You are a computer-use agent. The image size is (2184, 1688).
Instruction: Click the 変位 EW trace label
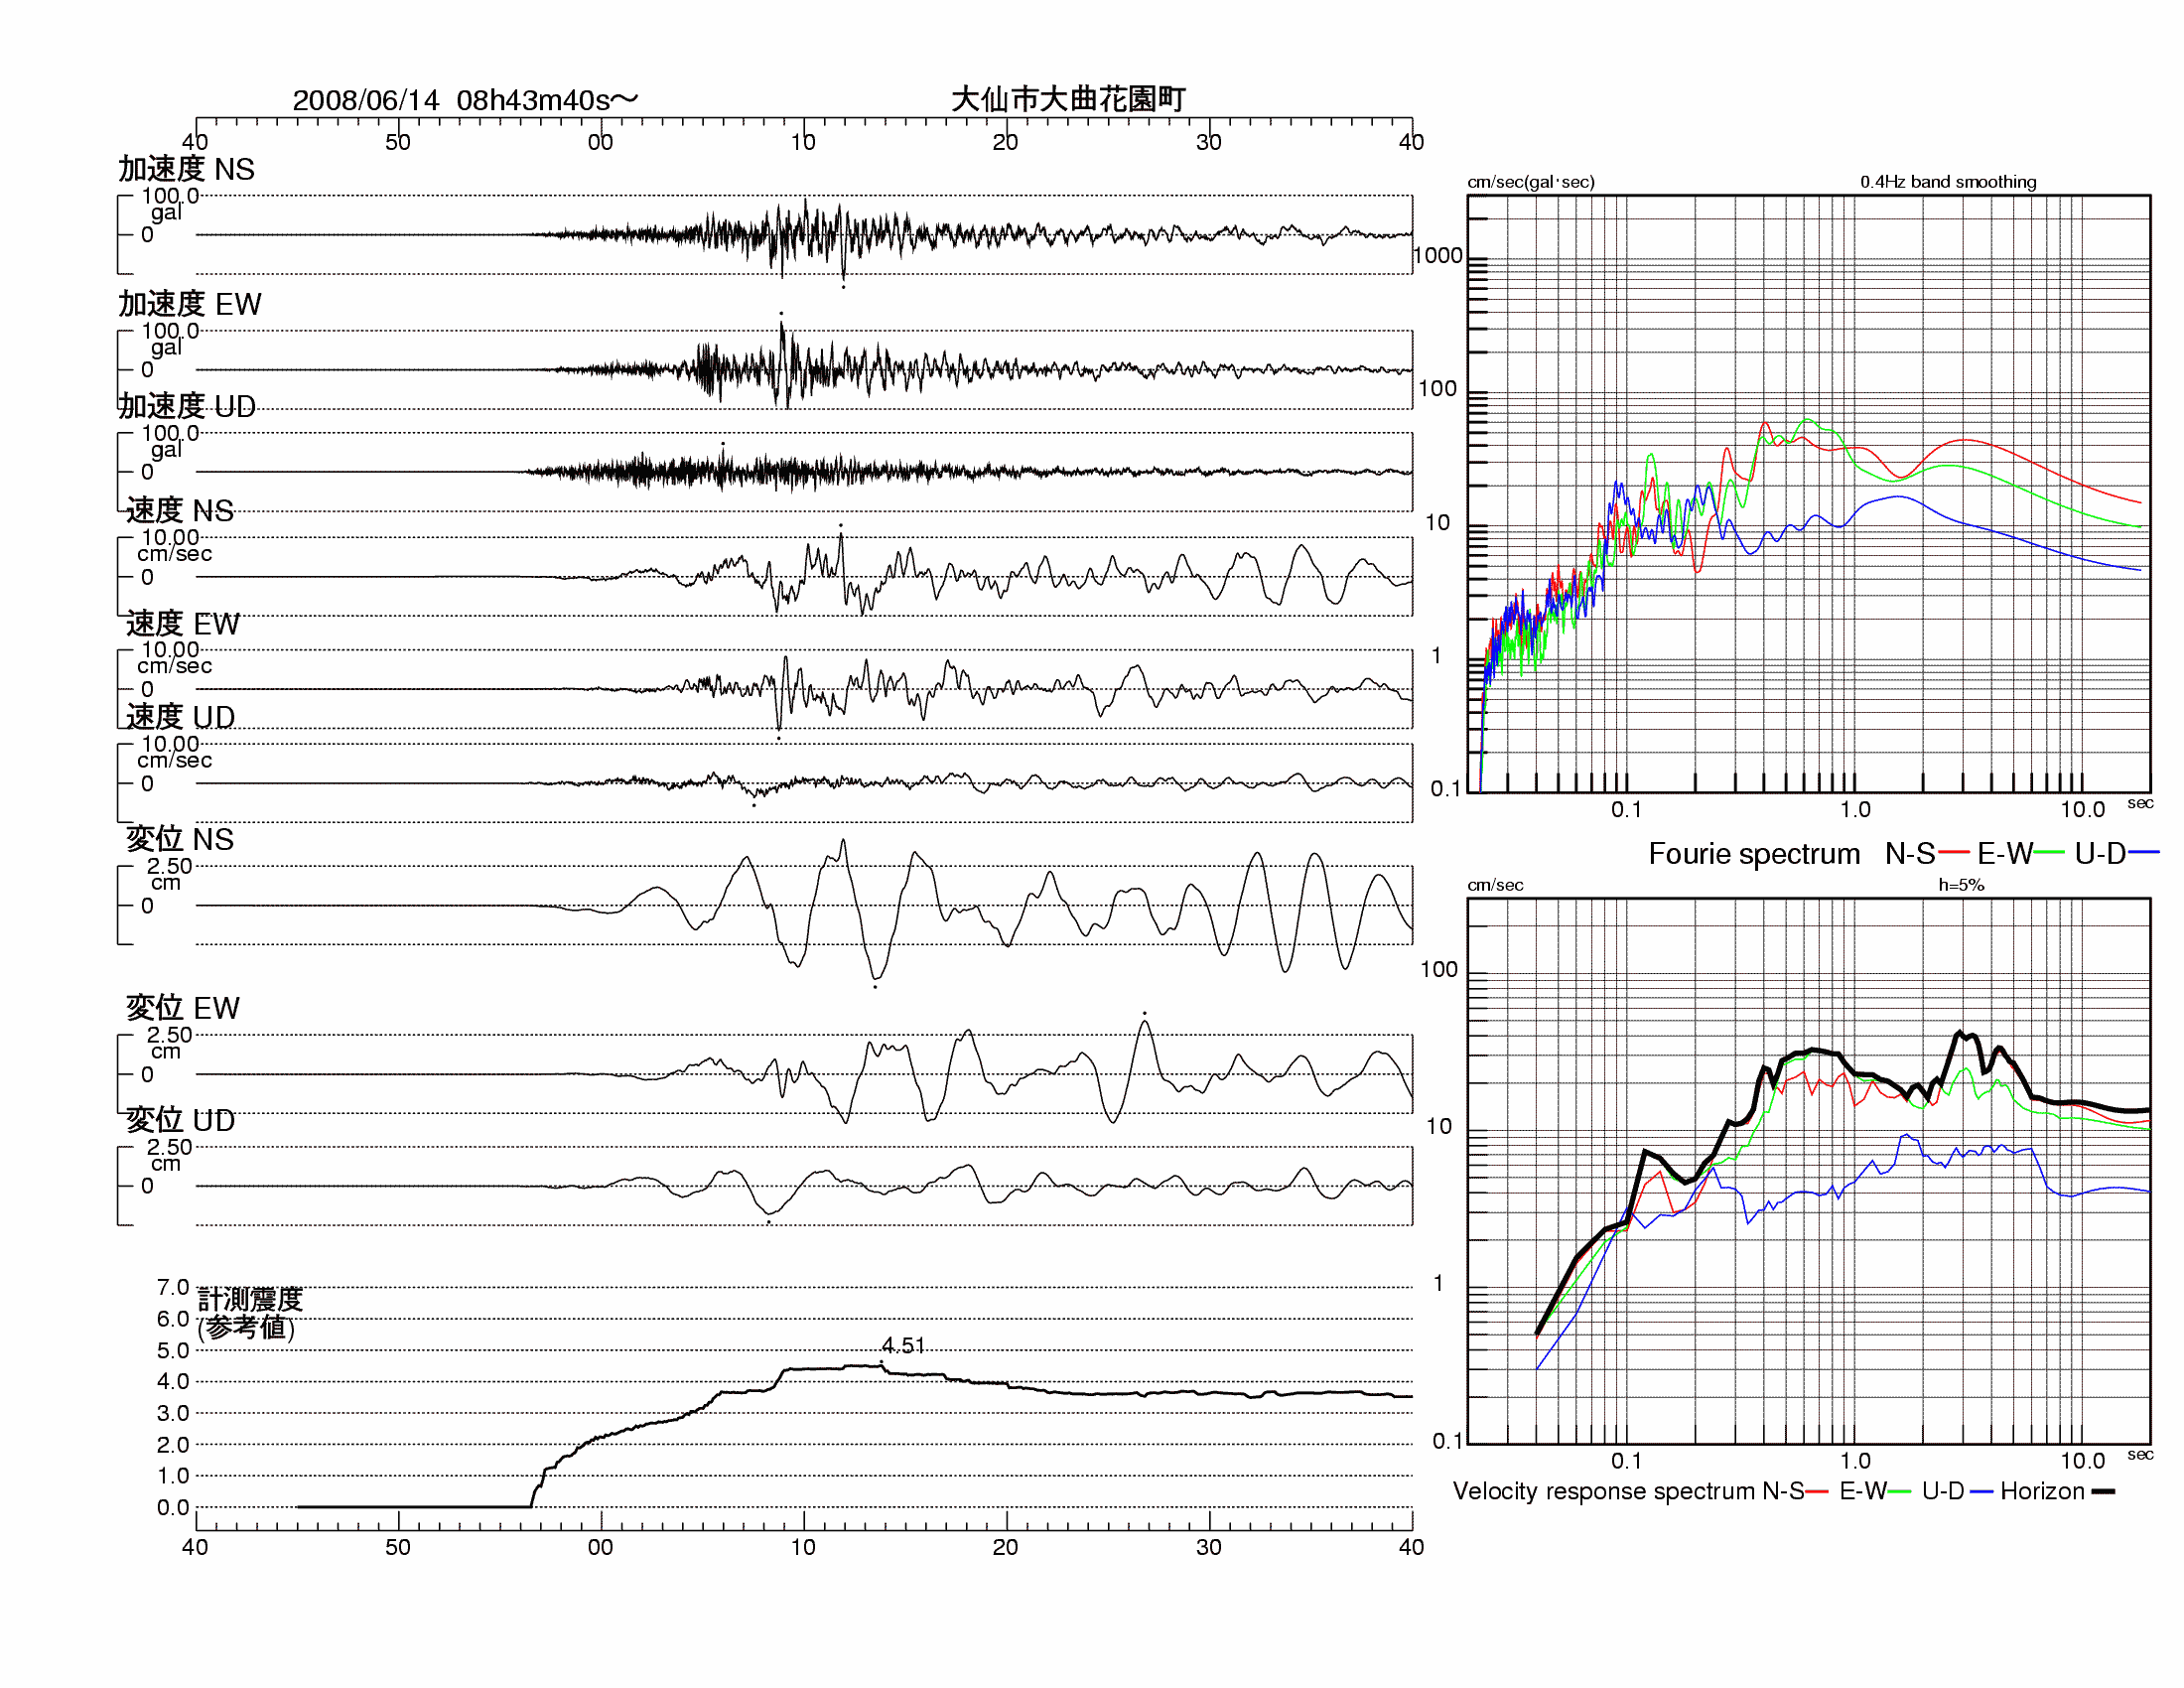pos(183,1008)
